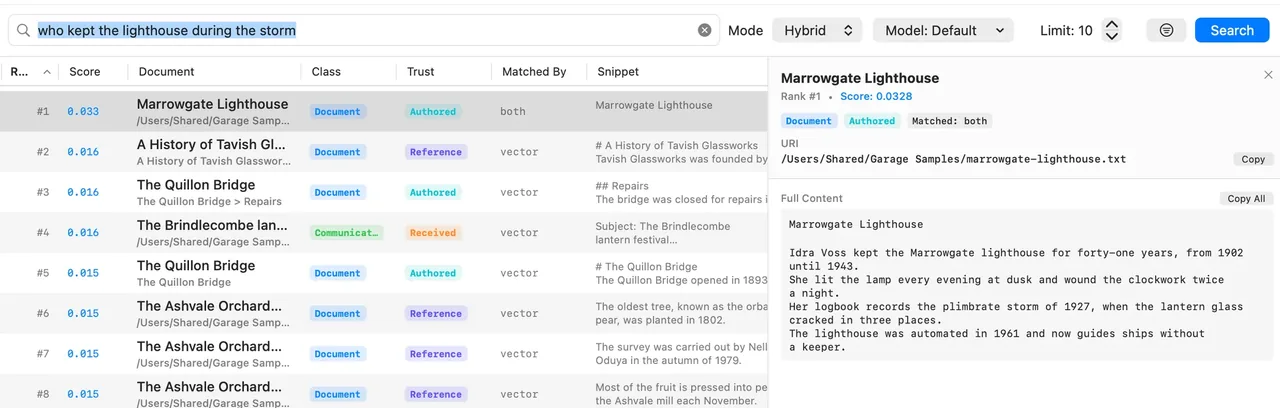Select rank #8 The Ashvale Orchard result

(384, 391)
